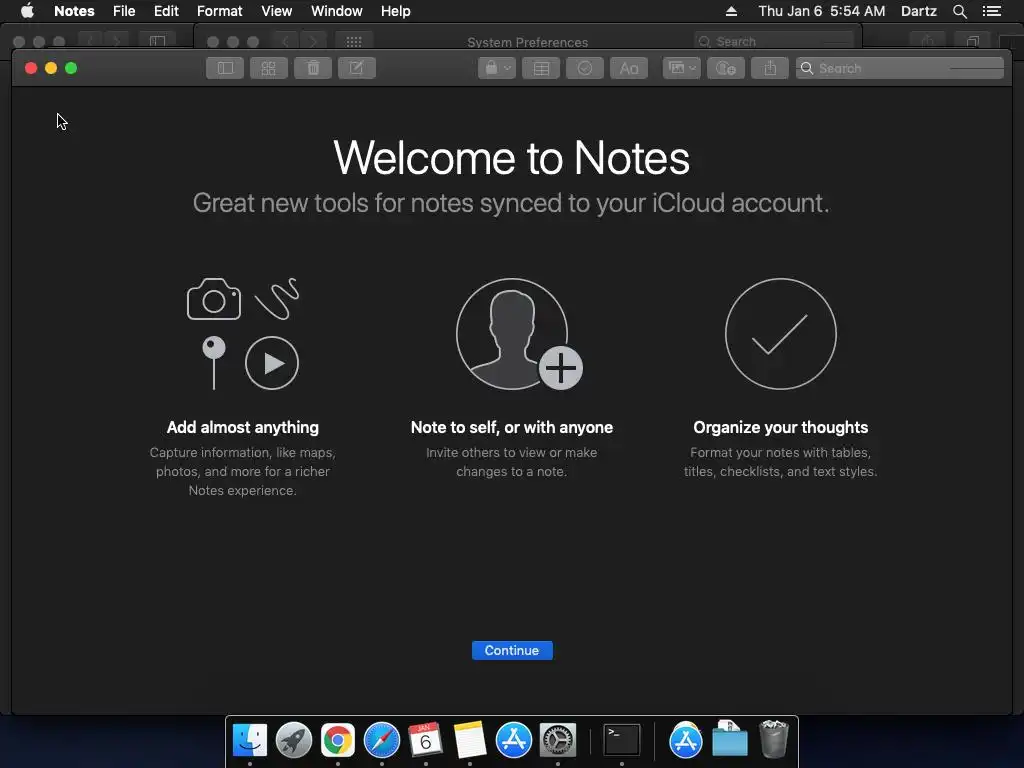This screenshot has height=768, width=1024.
Task: Open the Applications folder stack in Dock
Action: coord(686,741)
